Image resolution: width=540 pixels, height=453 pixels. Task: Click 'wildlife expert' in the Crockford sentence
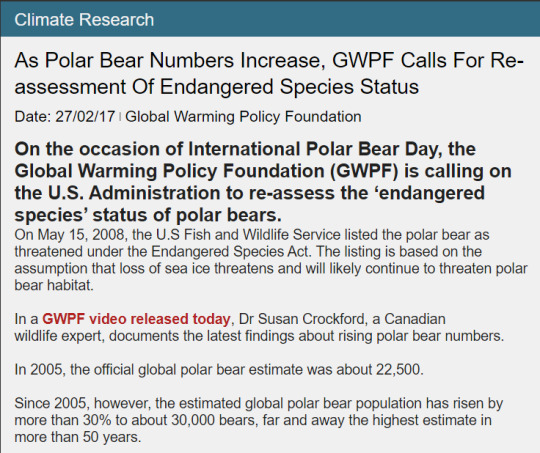click(x=59, y=336)
